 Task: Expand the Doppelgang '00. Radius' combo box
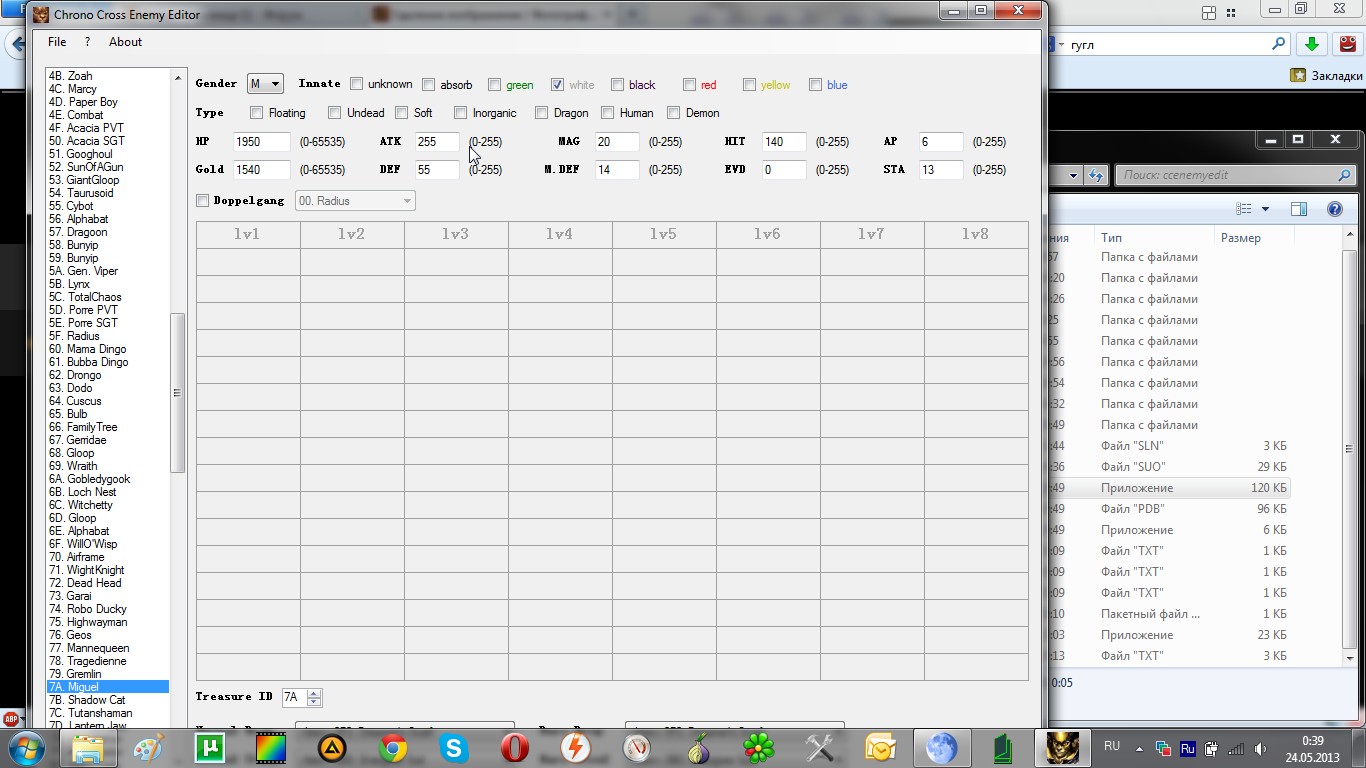355,201
